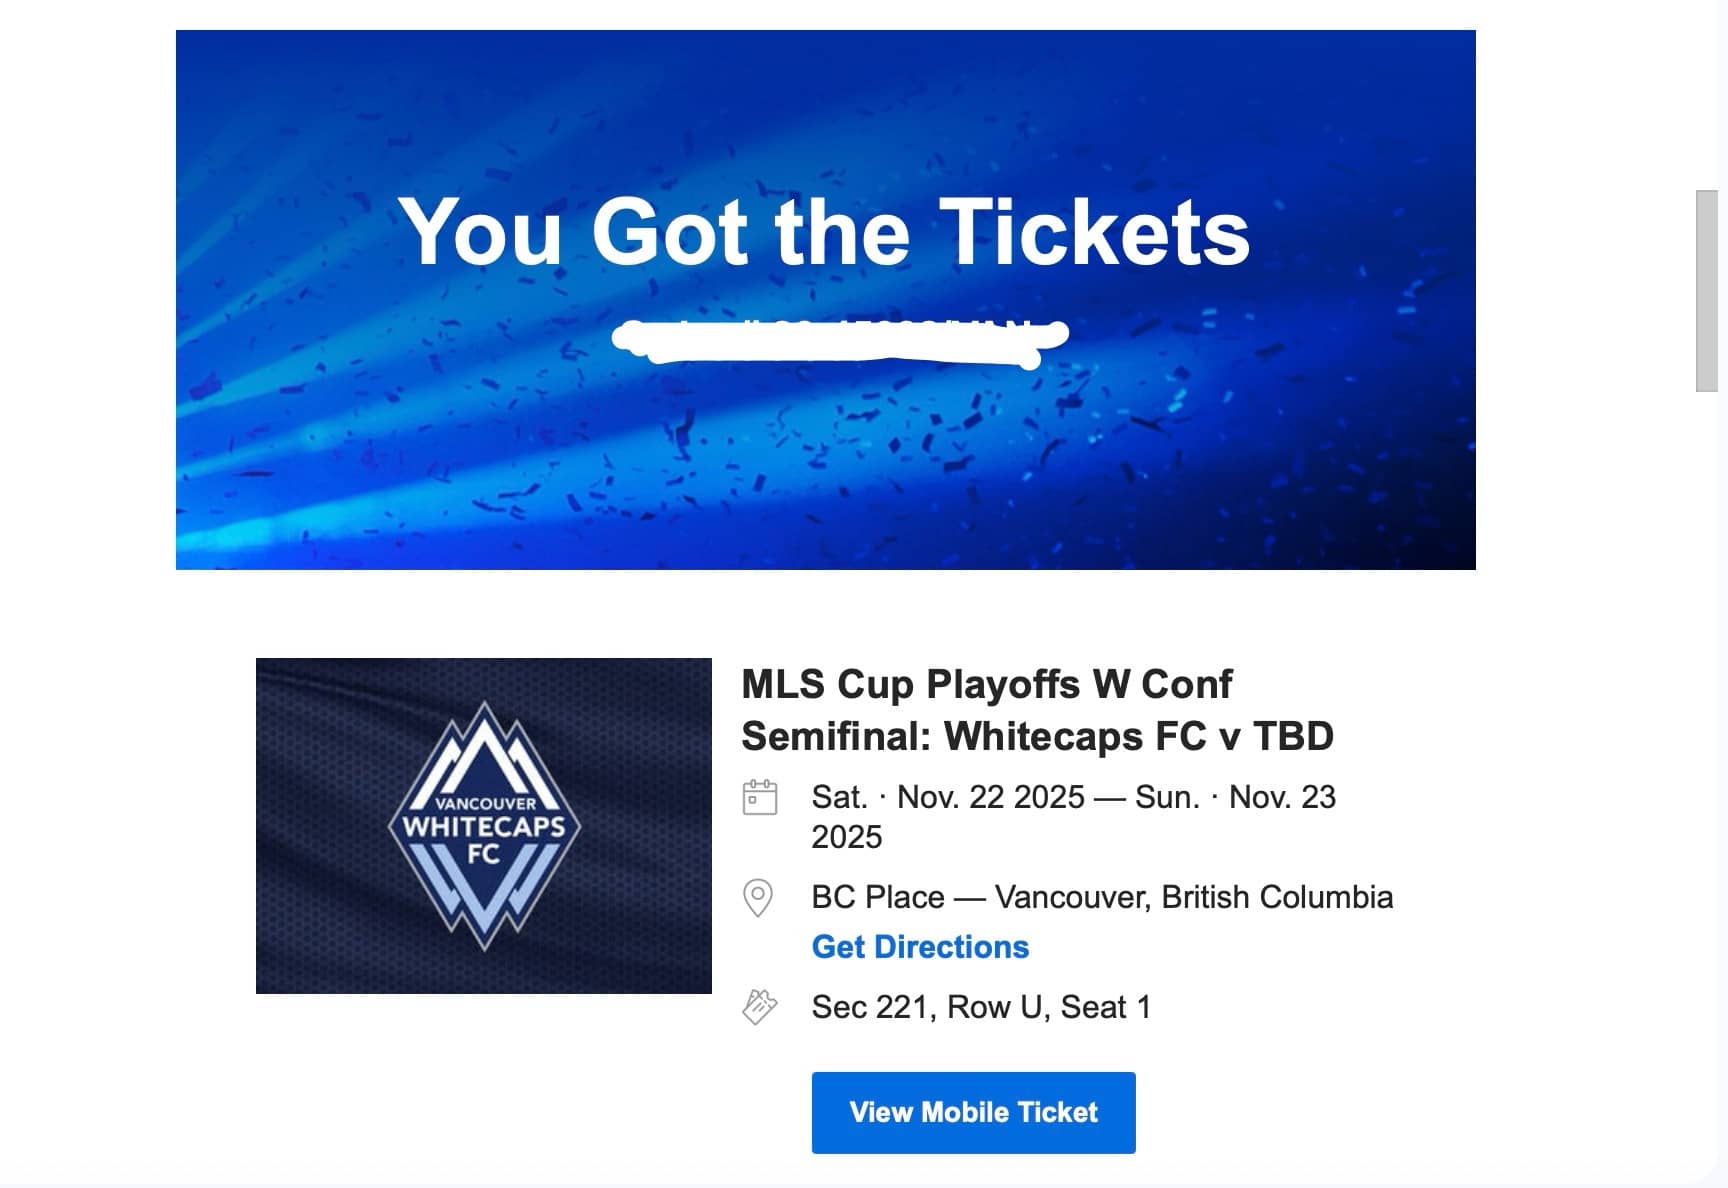Click the "BC Place" venue name

[x=877, y=898]
